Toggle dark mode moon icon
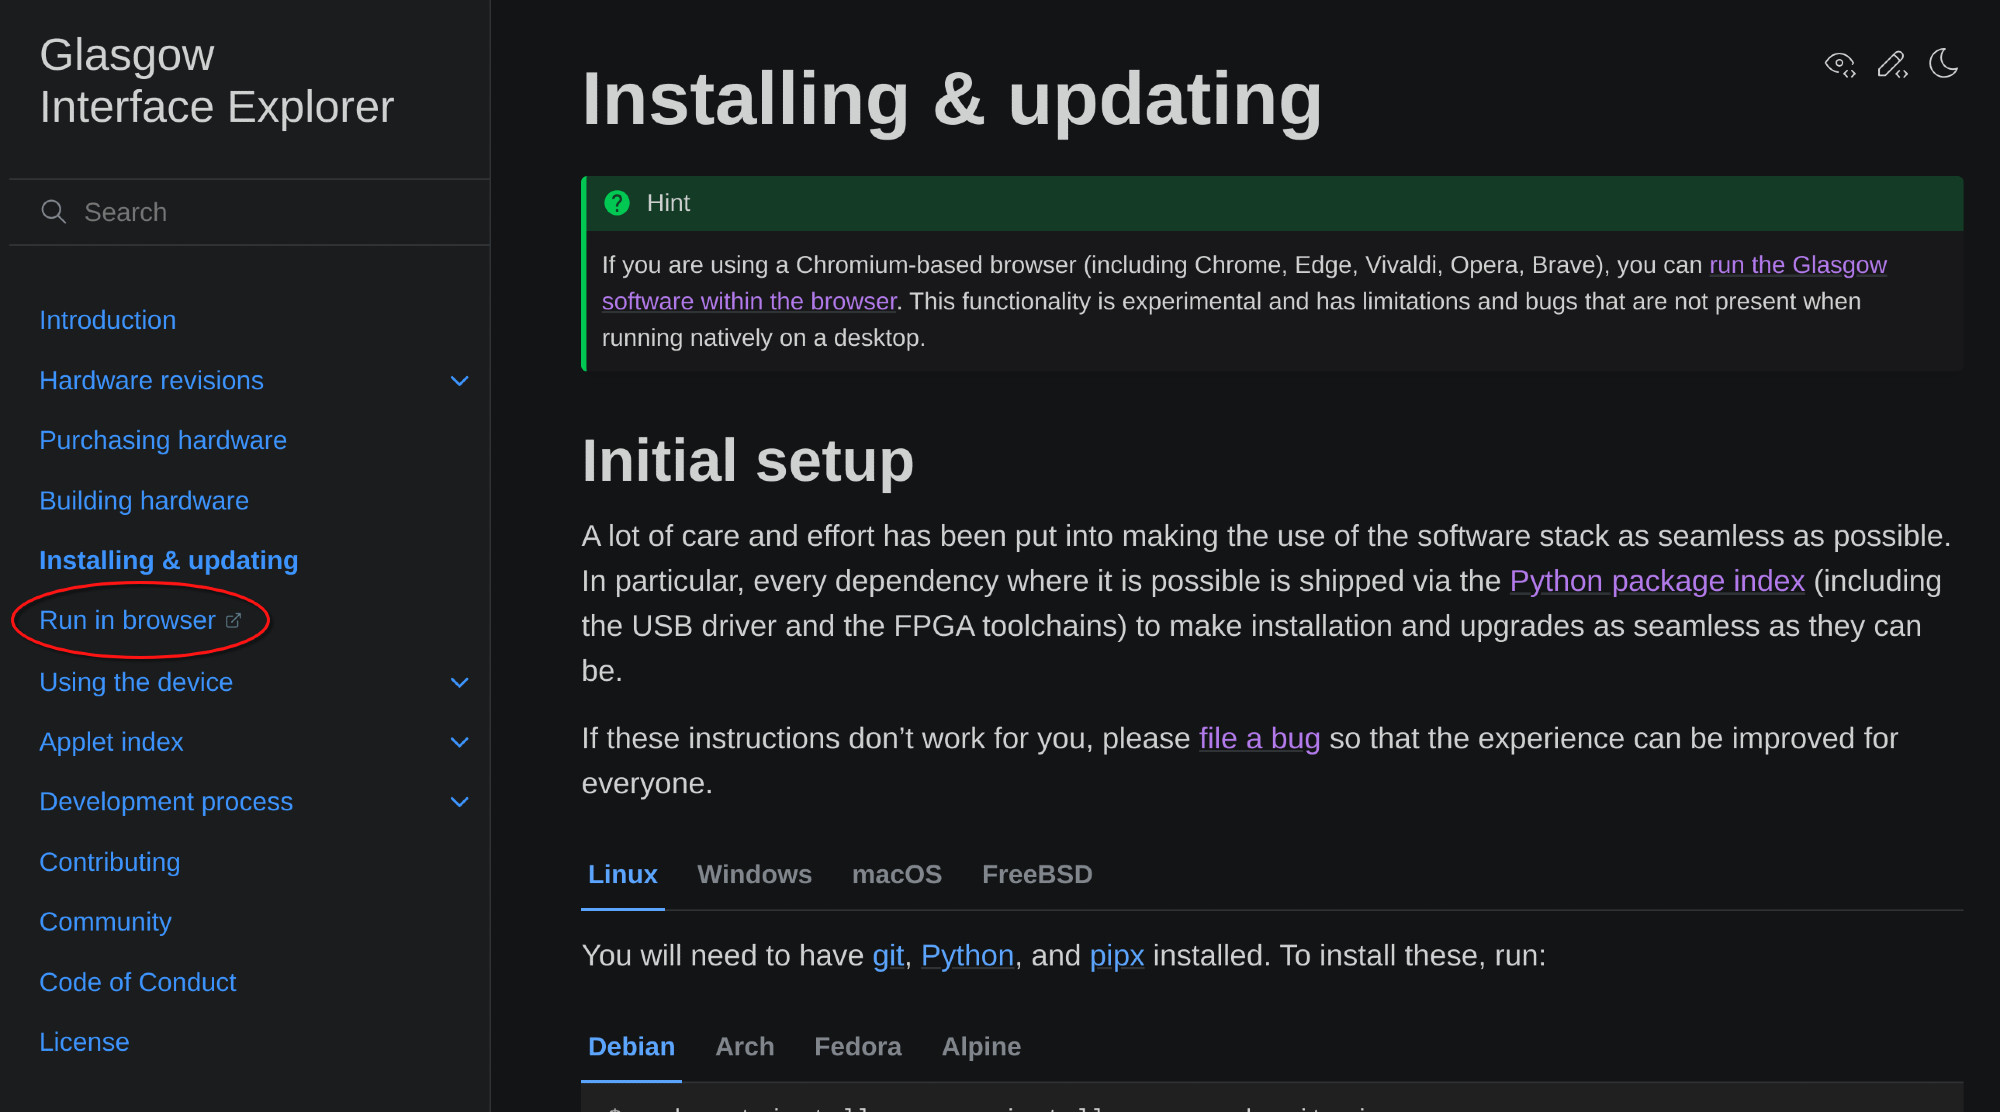 [x=1943, y=64]
